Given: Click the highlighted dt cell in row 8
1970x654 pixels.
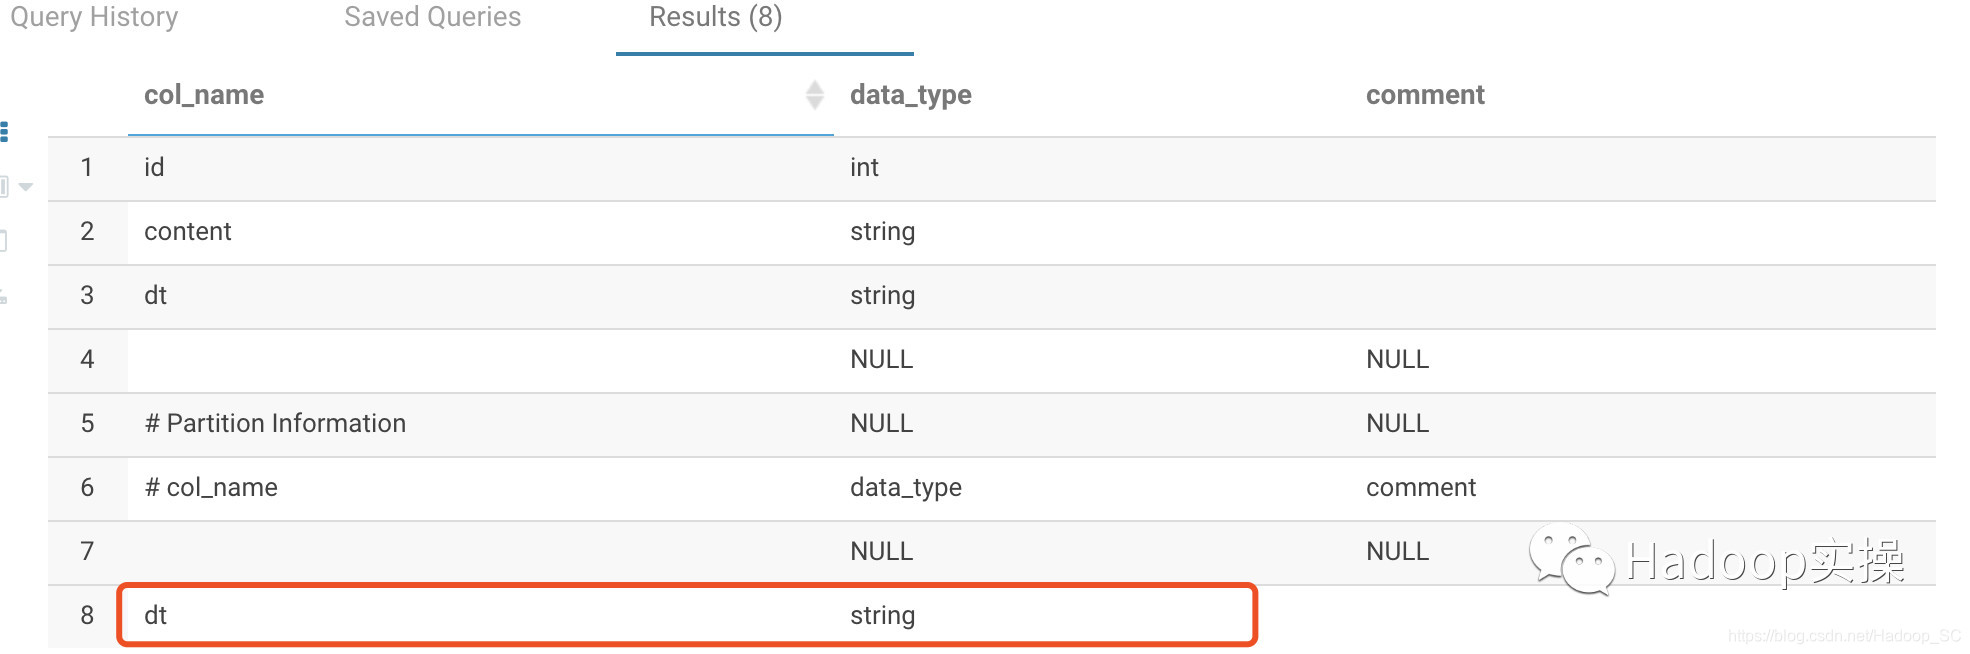Looking at the screenshot, I should [156, 615].
